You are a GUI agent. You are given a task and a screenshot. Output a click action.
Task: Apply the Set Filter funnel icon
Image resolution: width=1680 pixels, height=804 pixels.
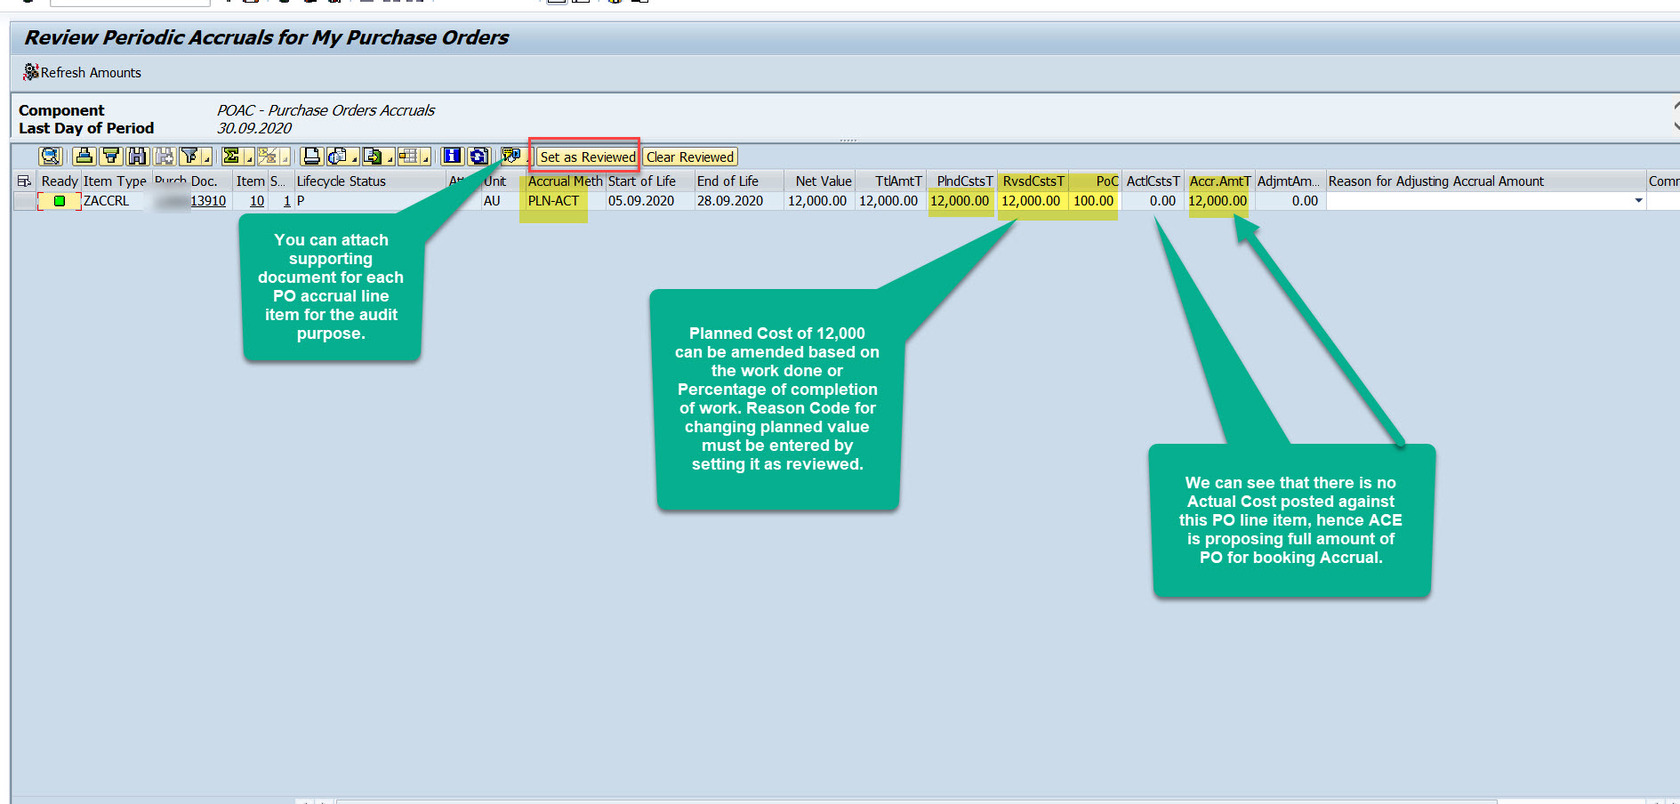coord(189,156)
